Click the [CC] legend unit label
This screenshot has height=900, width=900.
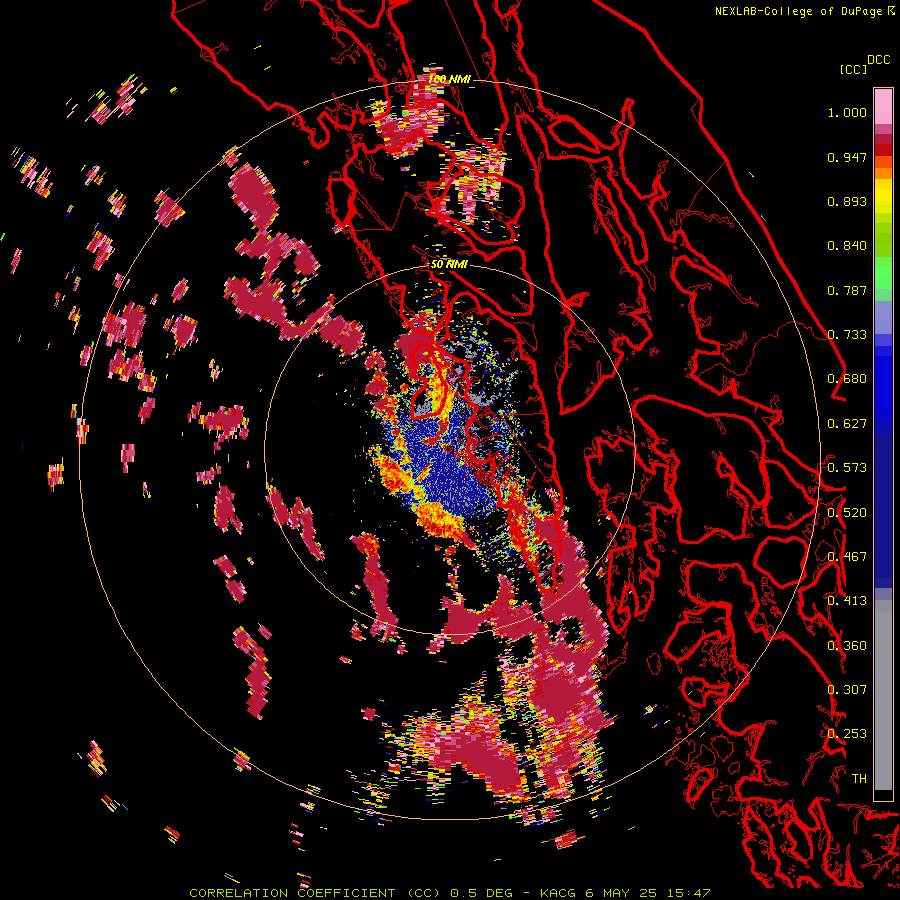pyautogui.click(x=853, y=69)
